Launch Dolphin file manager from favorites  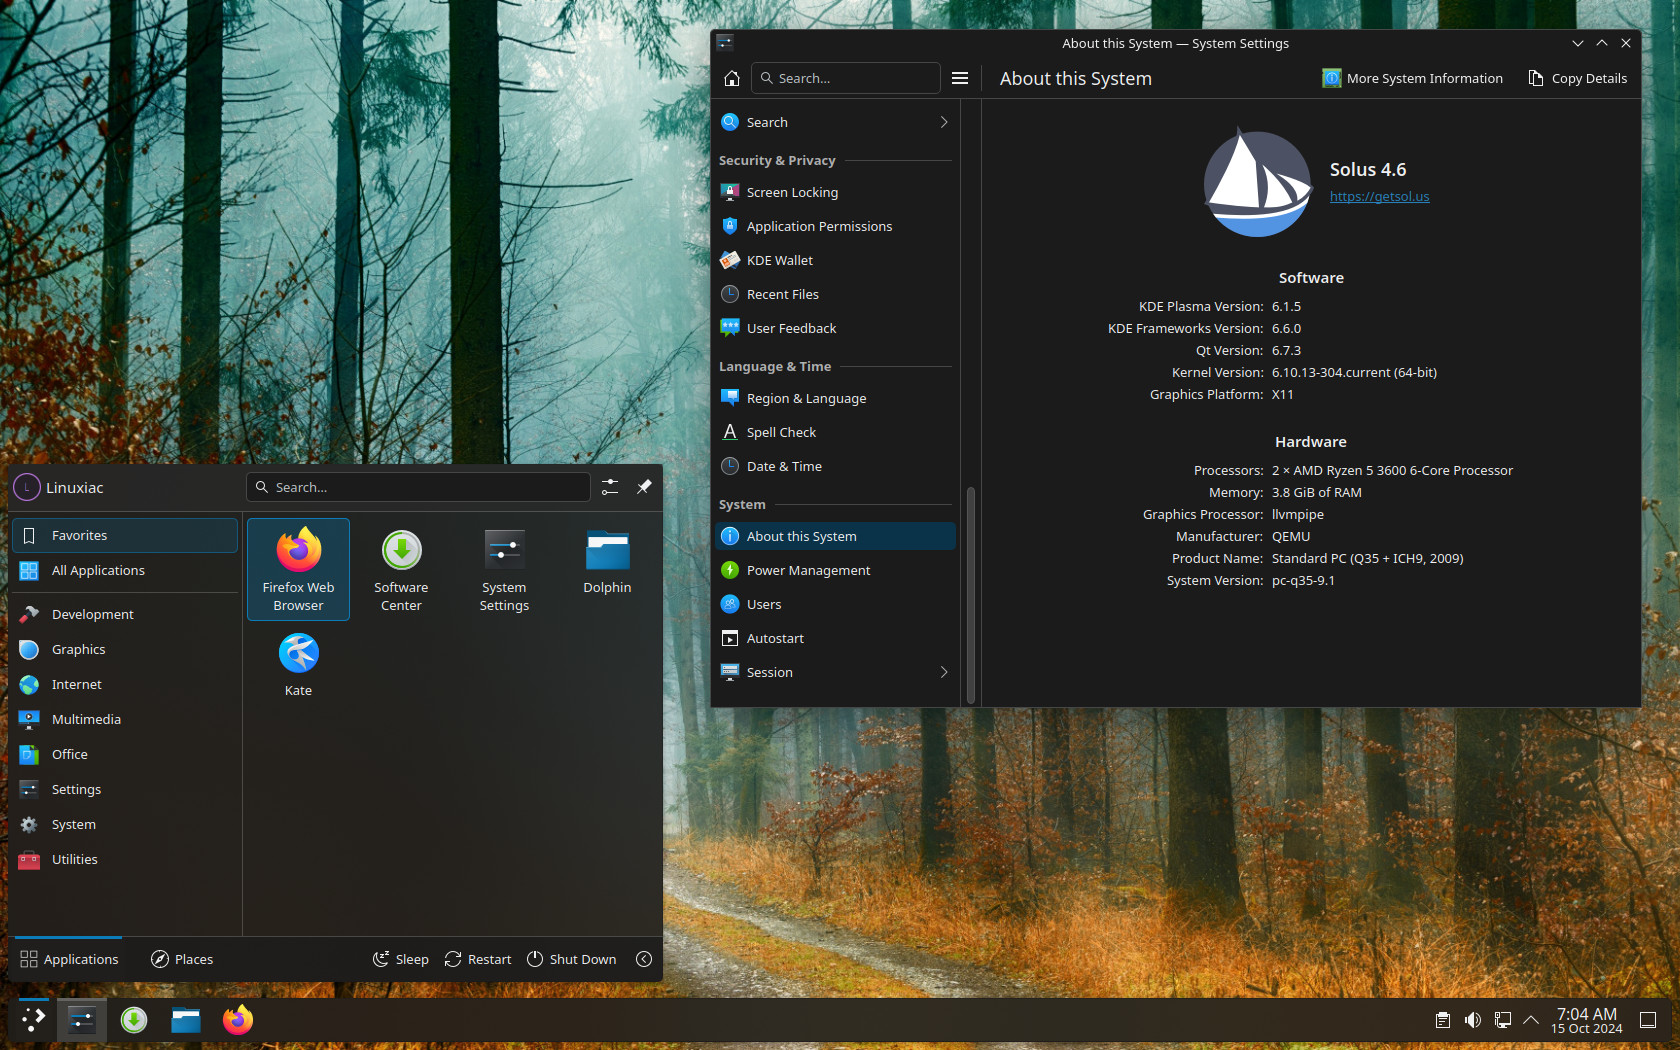pyautogui.click(x=607, y=569)
